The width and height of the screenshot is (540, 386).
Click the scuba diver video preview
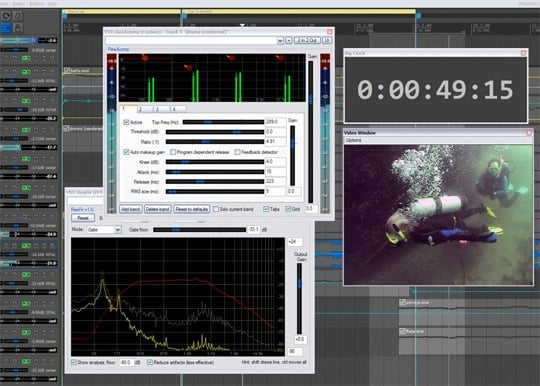[x=438, y=214]
